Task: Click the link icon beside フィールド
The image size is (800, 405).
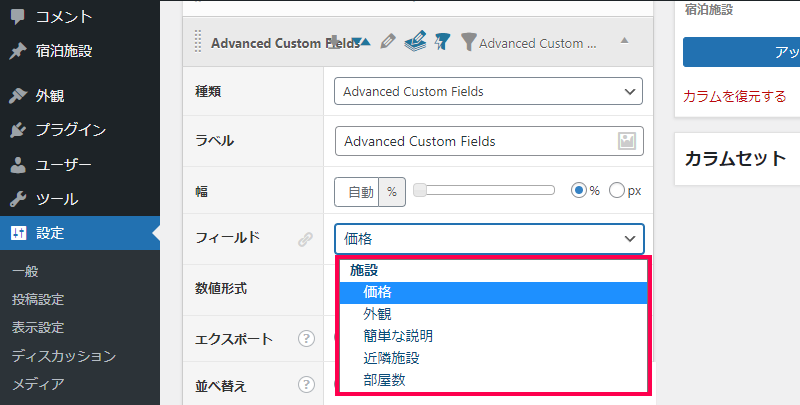Action: [x=305, y=239]
